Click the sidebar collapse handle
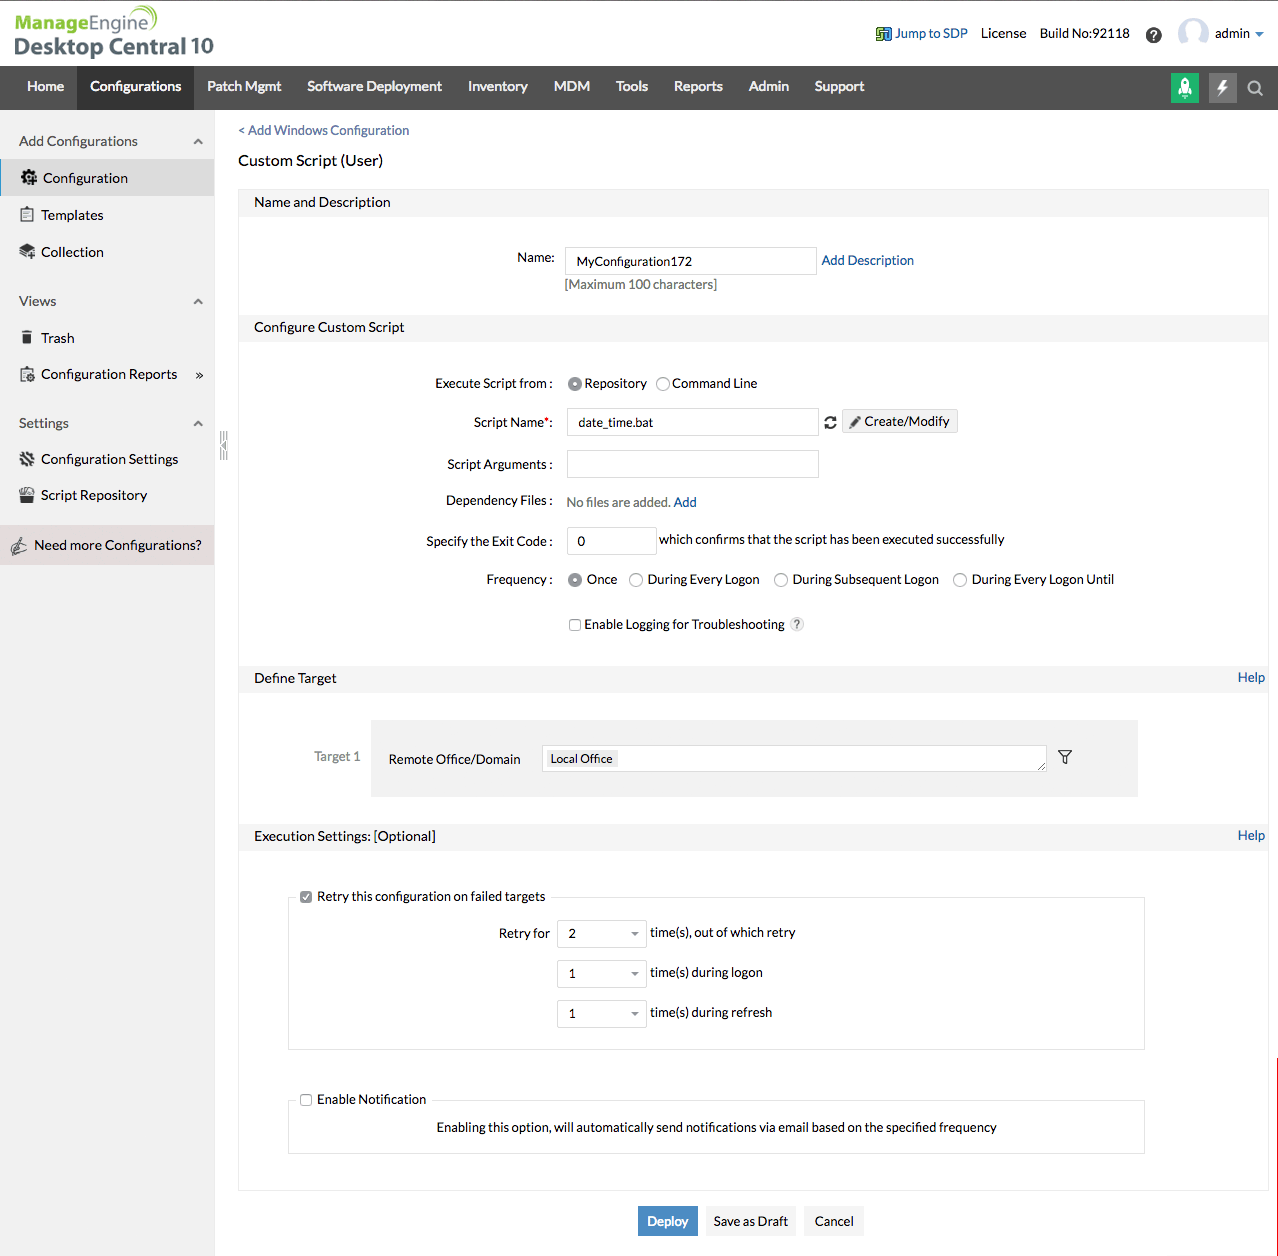Screen dimensions: 1278x1256 [x=224, y=445]
